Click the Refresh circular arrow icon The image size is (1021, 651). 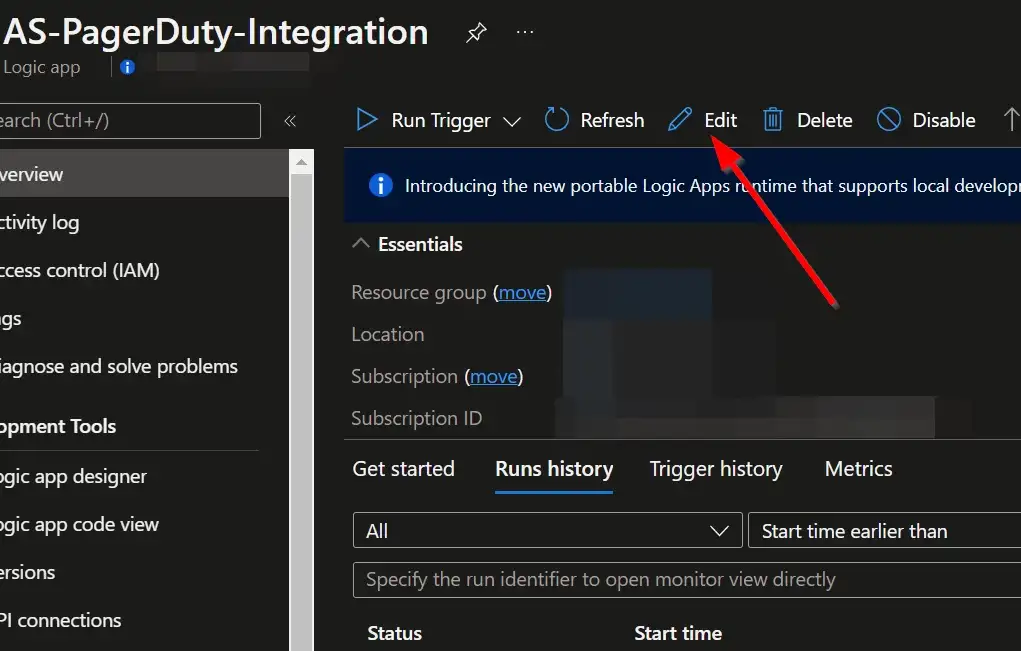[556, 120]
